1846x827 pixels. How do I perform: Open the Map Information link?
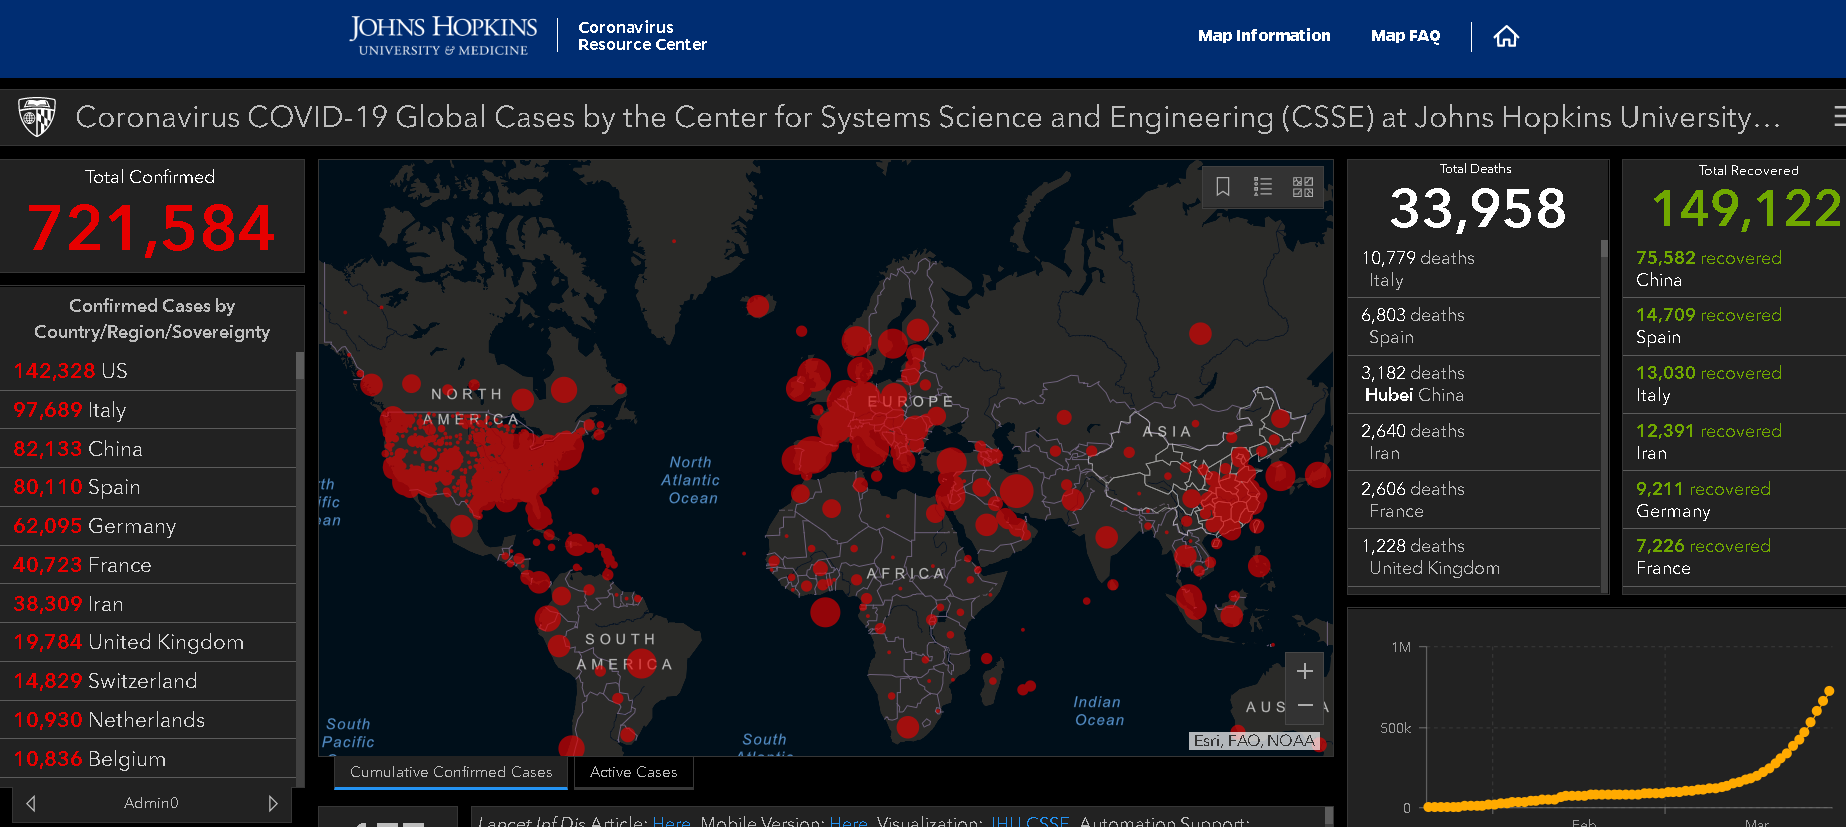1264,36
